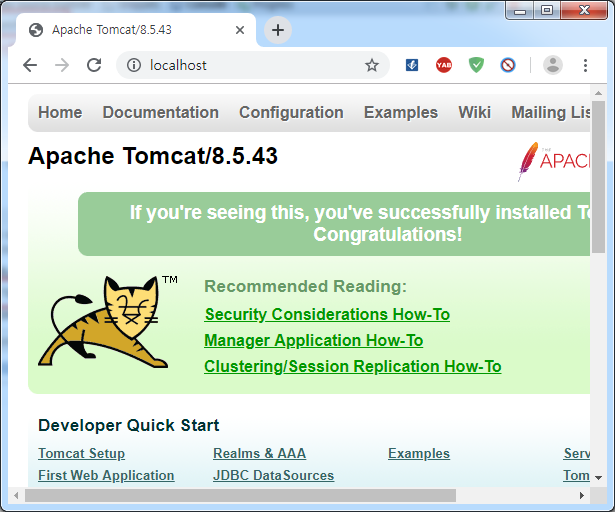Open a new tab with plus button
This screenshot has width=615, height=512.
point(278,30)
